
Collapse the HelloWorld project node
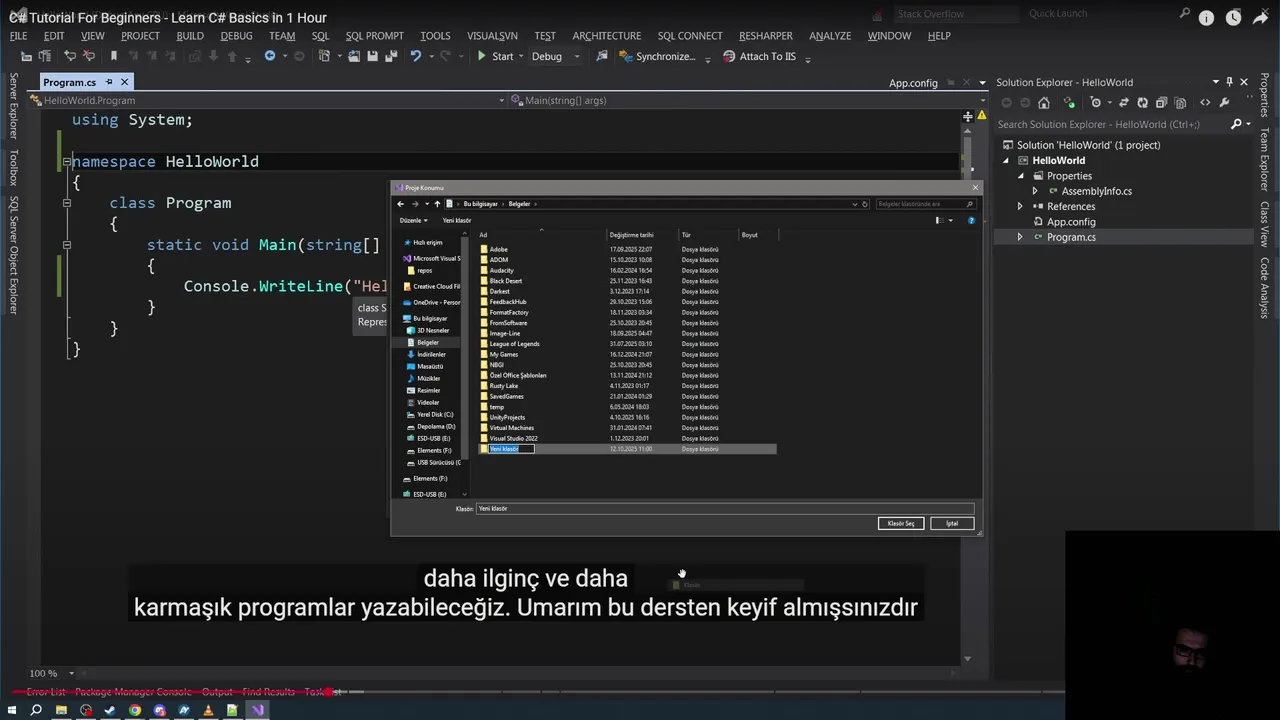point(1008,160)
